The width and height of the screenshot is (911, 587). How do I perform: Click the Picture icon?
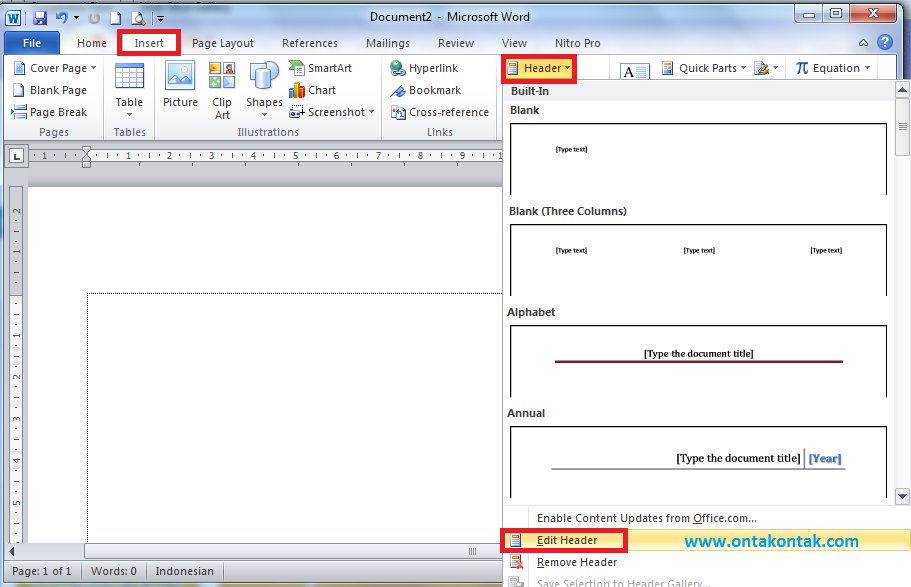[x=180, y=85]
